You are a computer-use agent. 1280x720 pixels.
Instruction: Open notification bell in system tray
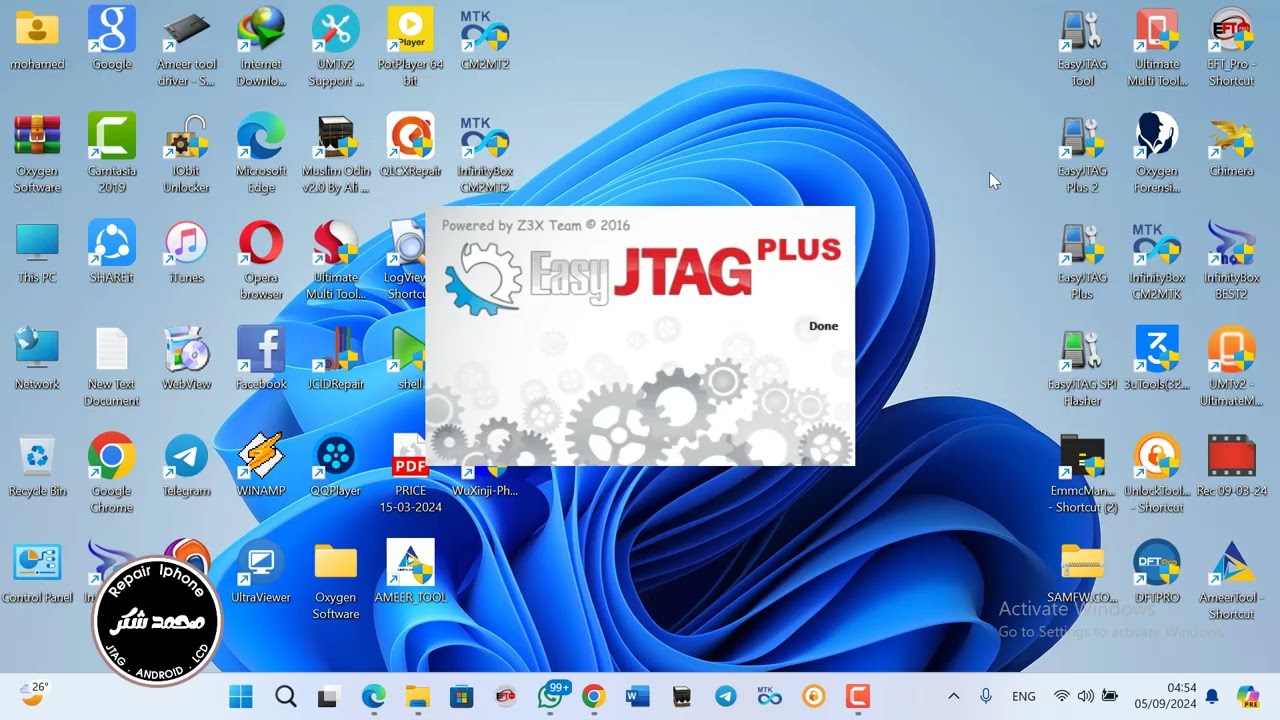[1212, 696]
